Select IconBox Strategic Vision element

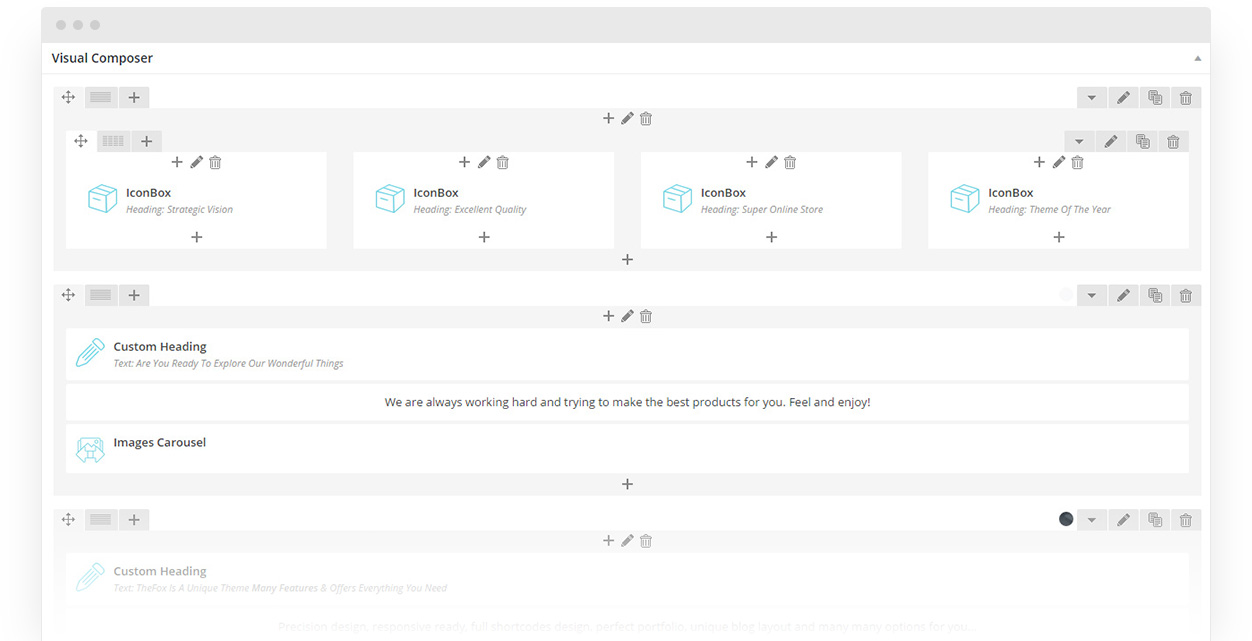tap(196, 200)
